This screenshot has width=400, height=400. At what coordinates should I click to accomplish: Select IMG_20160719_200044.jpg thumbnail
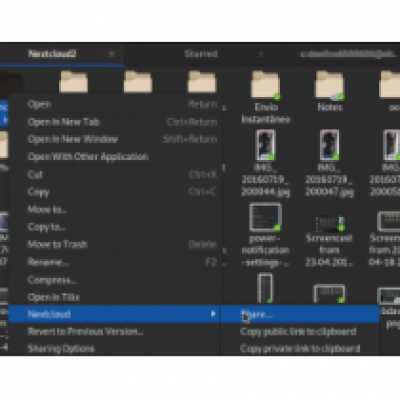tap(266, 145)
